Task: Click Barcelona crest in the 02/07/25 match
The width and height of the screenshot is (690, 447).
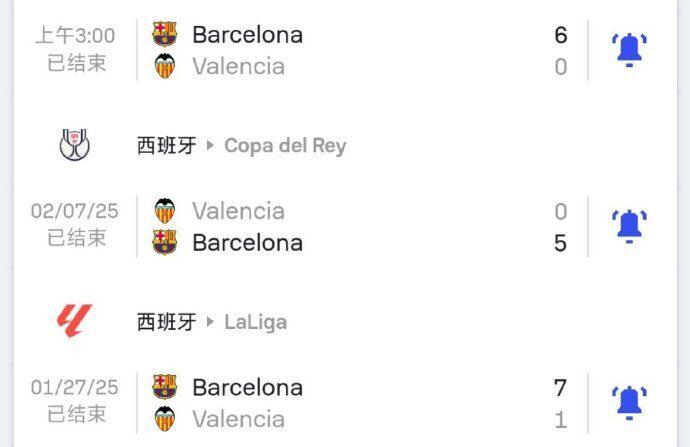Action: point(165,242)
